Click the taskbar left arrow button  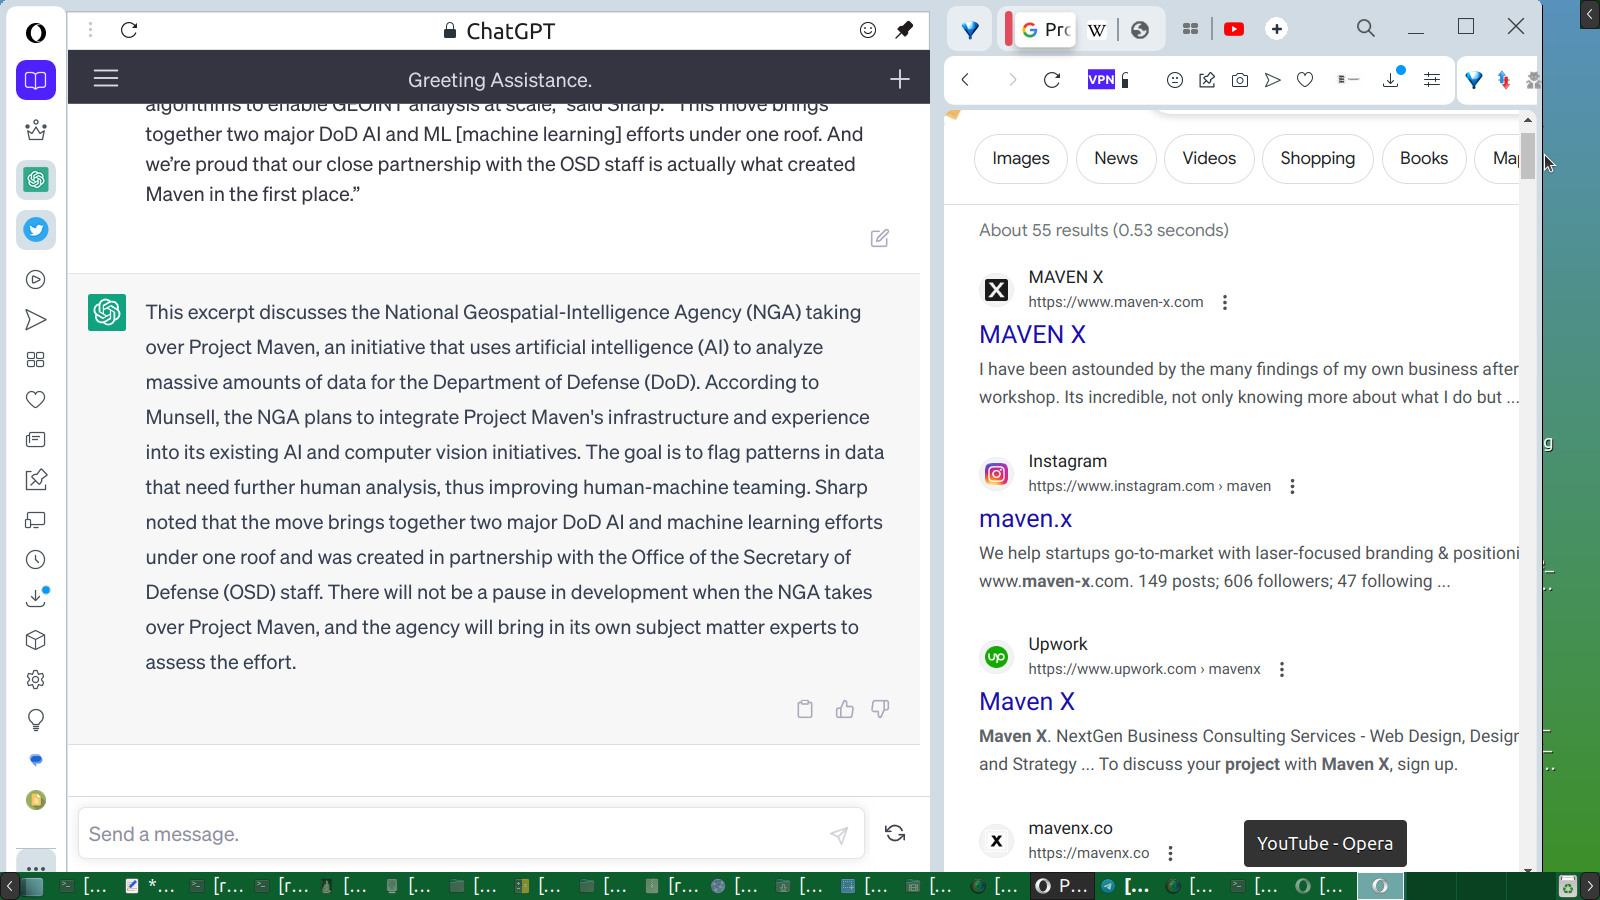tap(10, 886)
